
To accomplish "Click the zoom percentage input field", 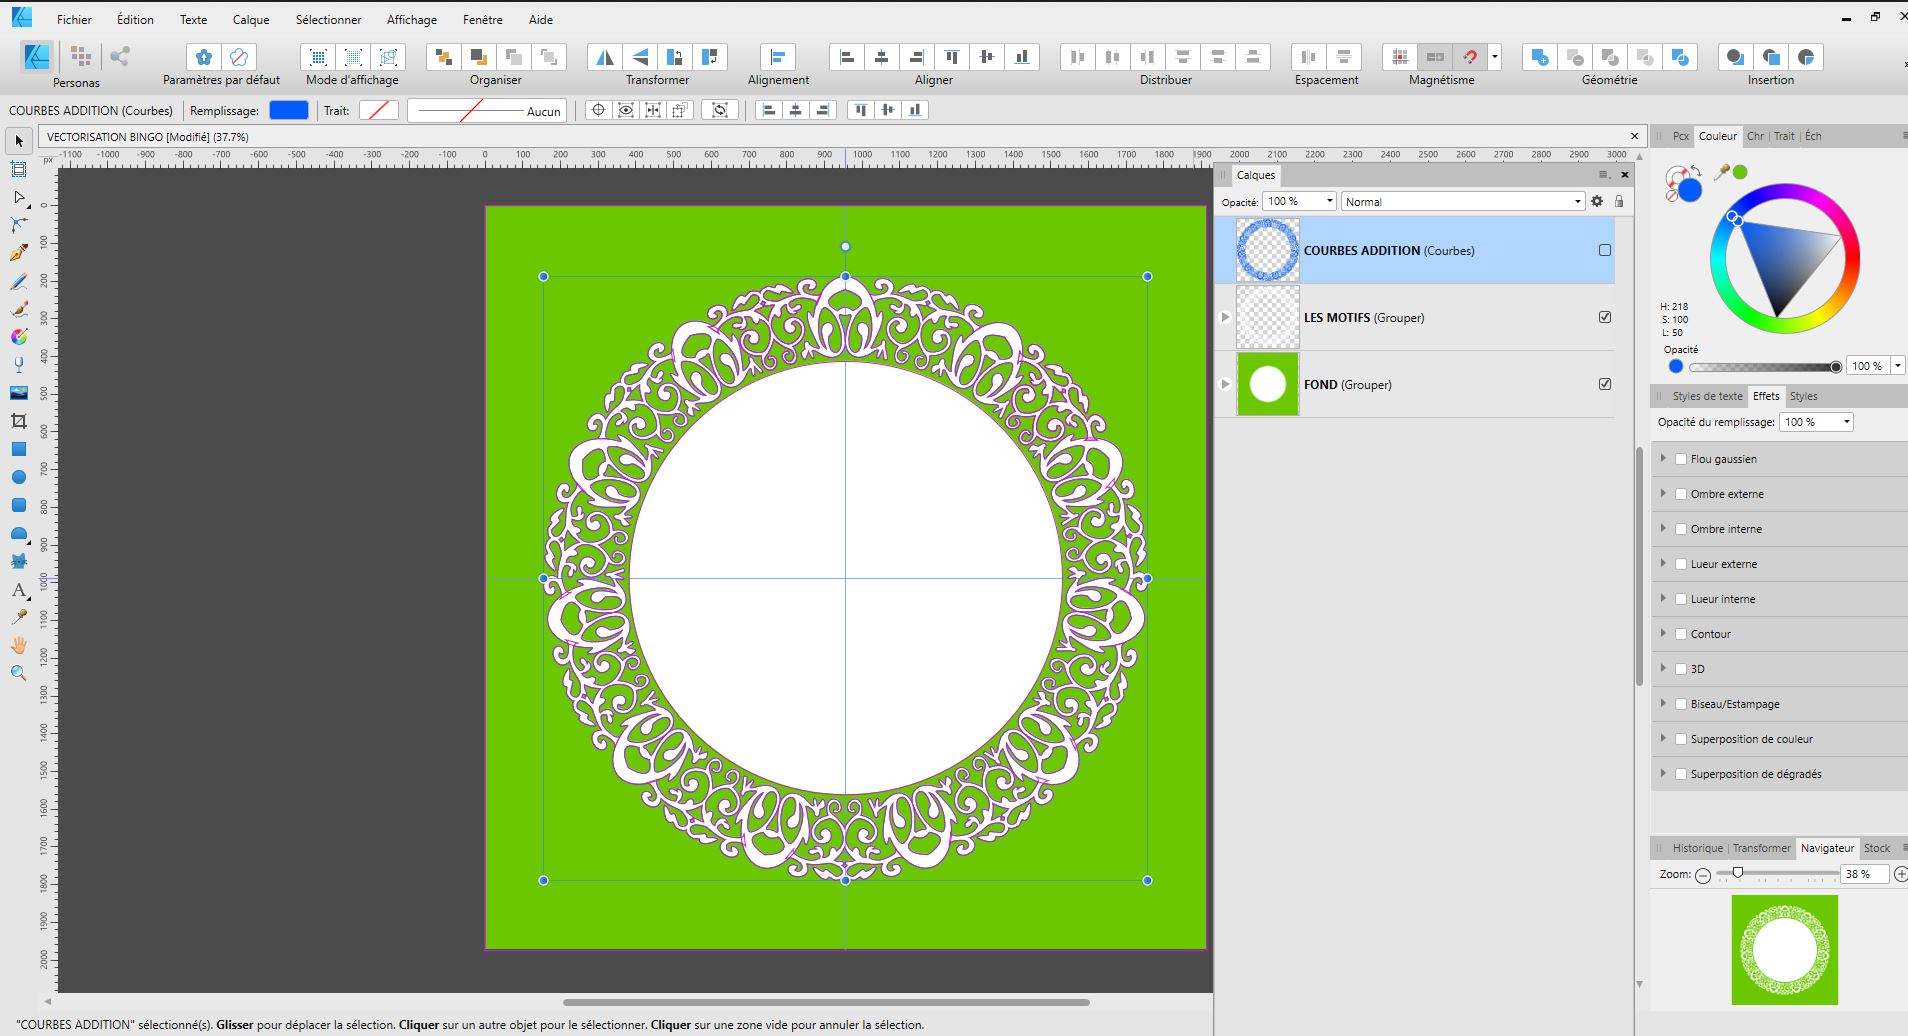I will click(x=1864, y=874).
